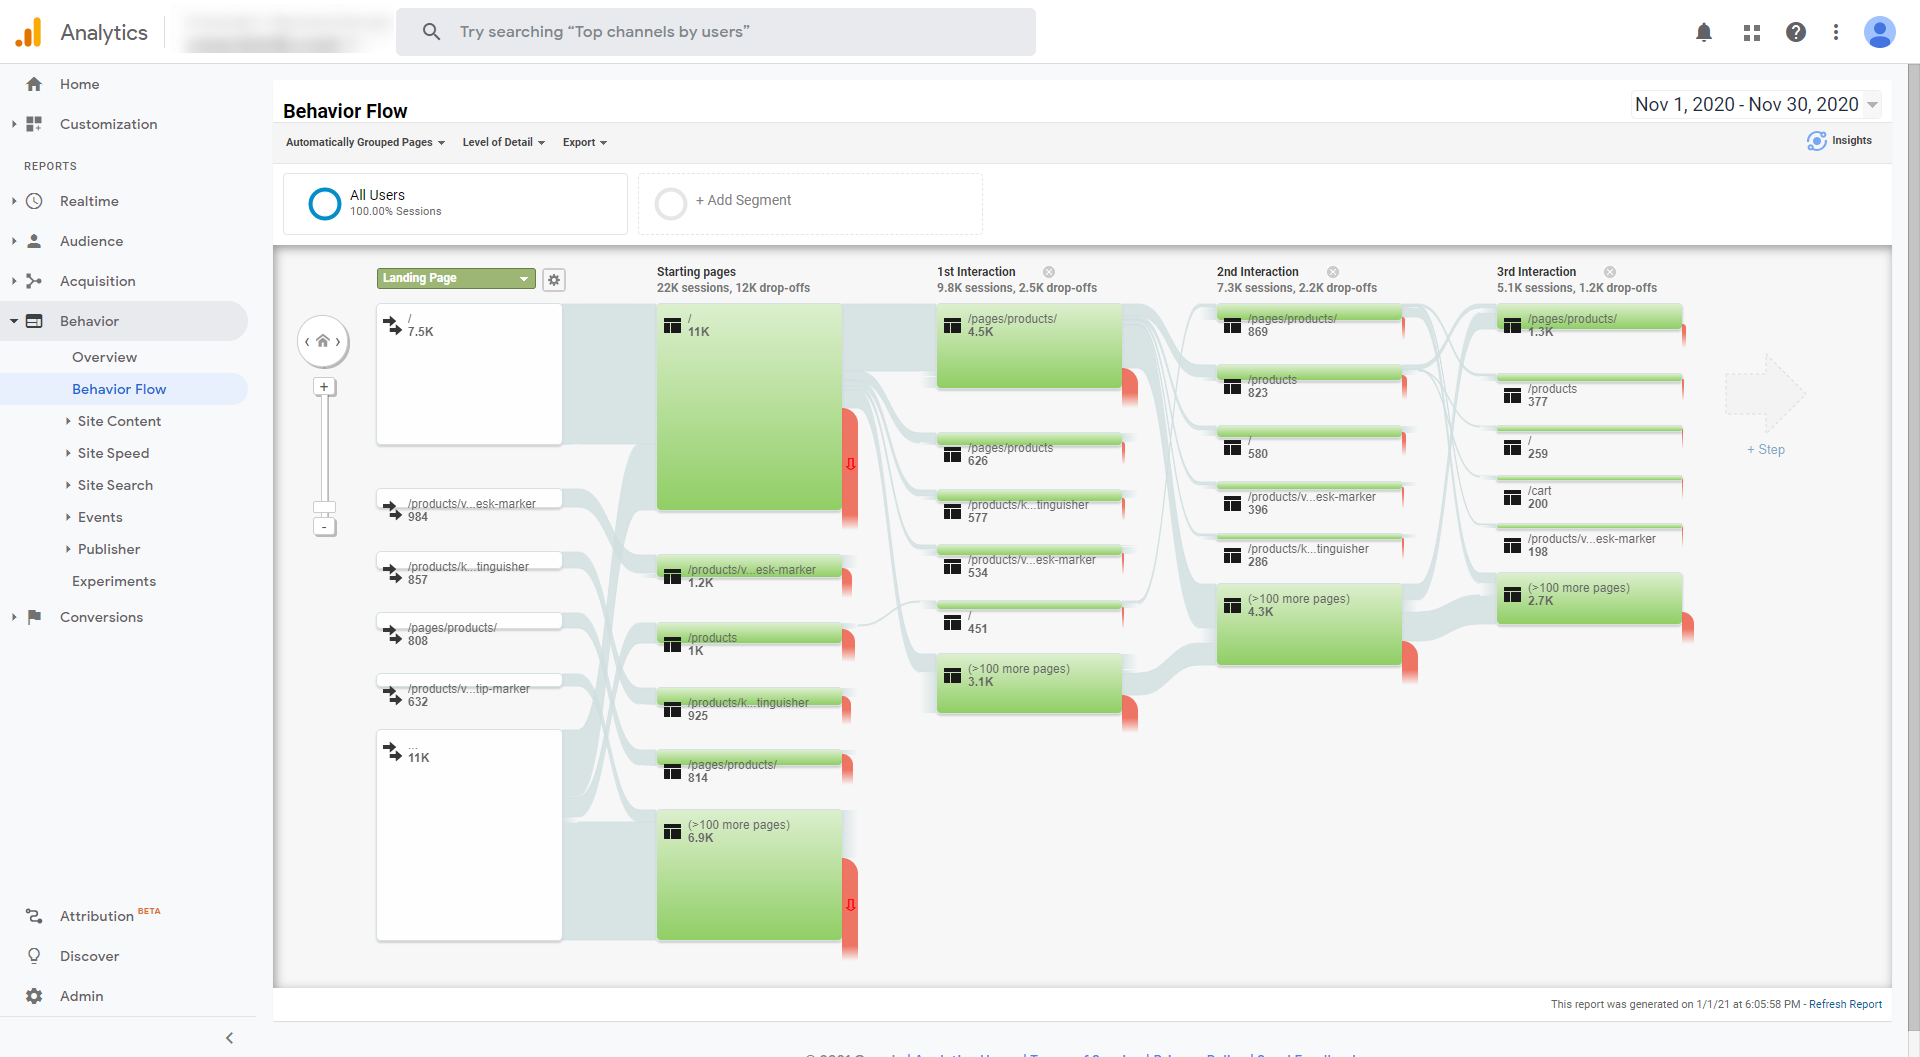The width and height of the screenshot is (1920, 1057).
Task: Collapse the sidebar with the chevron
Action: coord(229,1038)
